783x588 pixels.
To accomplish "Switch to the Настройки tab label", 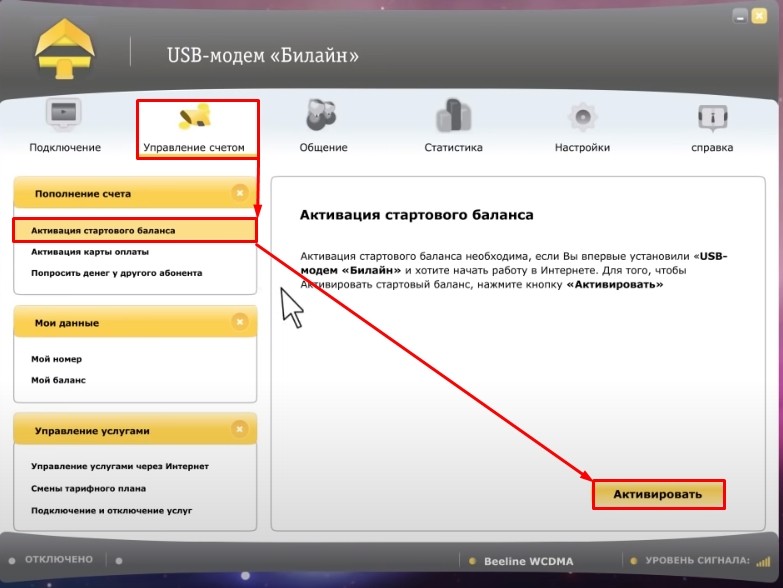I will coord(582,147).
